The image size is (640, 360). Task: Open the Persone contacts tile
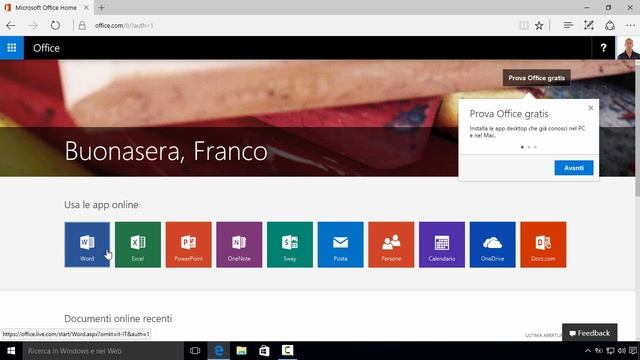pyautogui.click(x=391, y=244)
